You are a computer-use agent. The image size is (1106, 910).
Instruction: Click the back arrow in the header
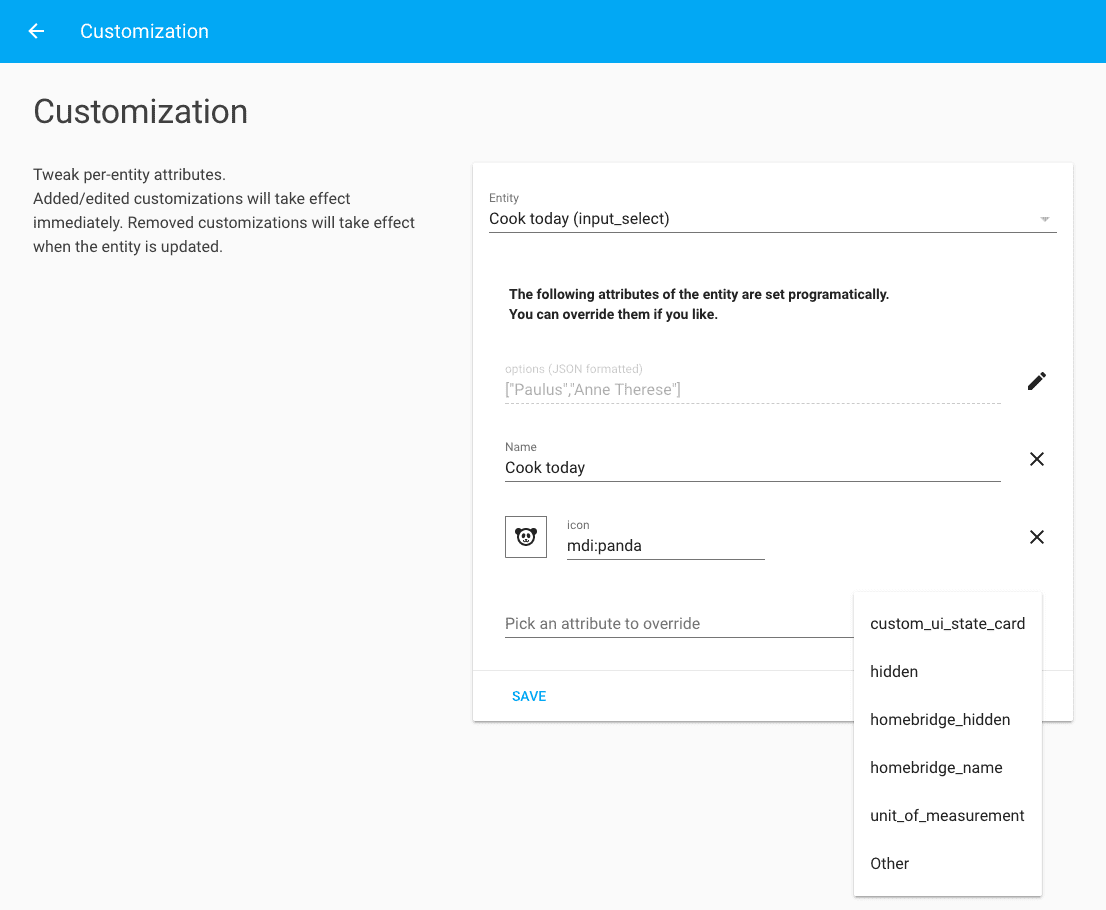tap(36, 31)
